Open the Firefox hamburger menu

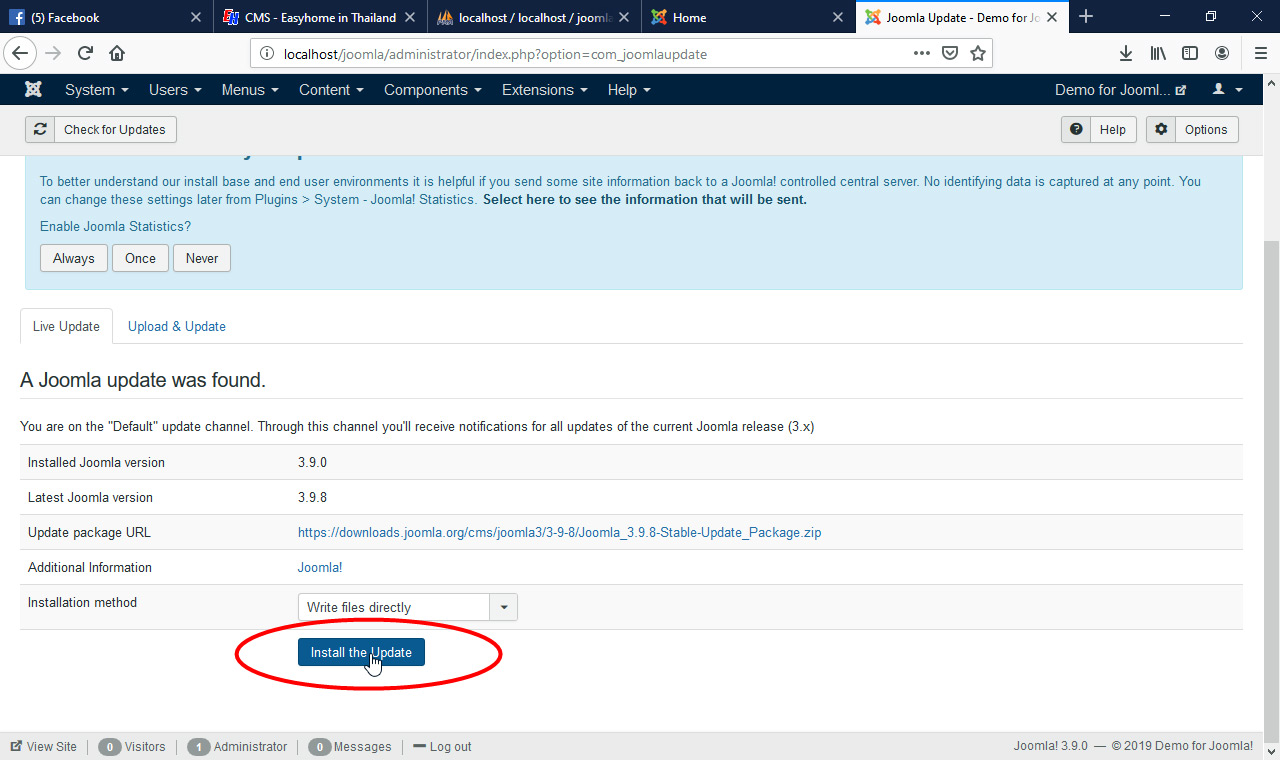click(1259, 53)
